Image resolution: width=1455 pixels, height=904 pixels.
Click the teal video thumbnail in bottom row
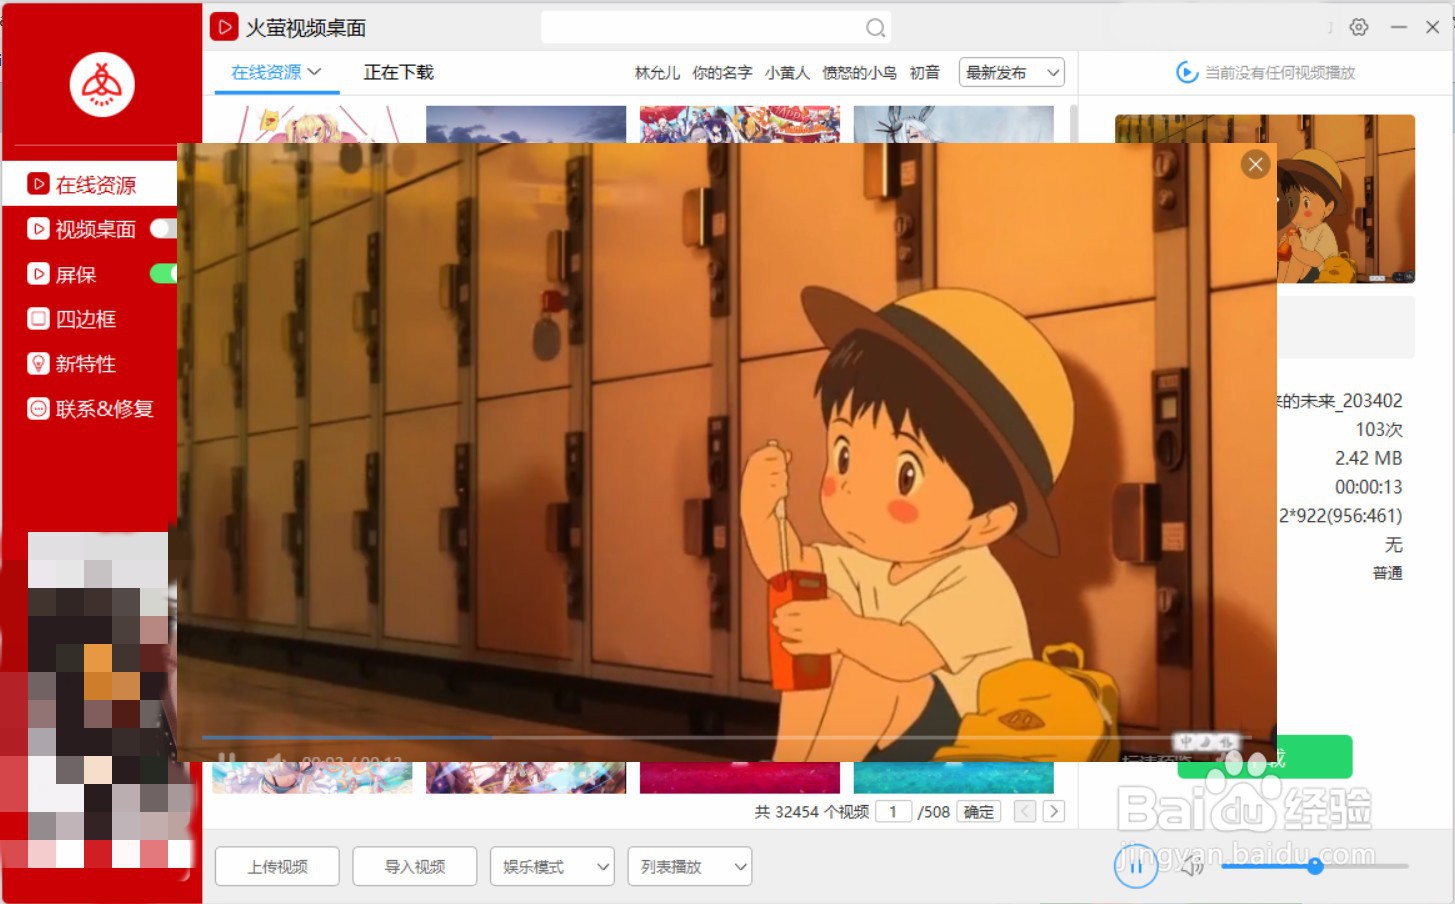click(x=953, y=777)
